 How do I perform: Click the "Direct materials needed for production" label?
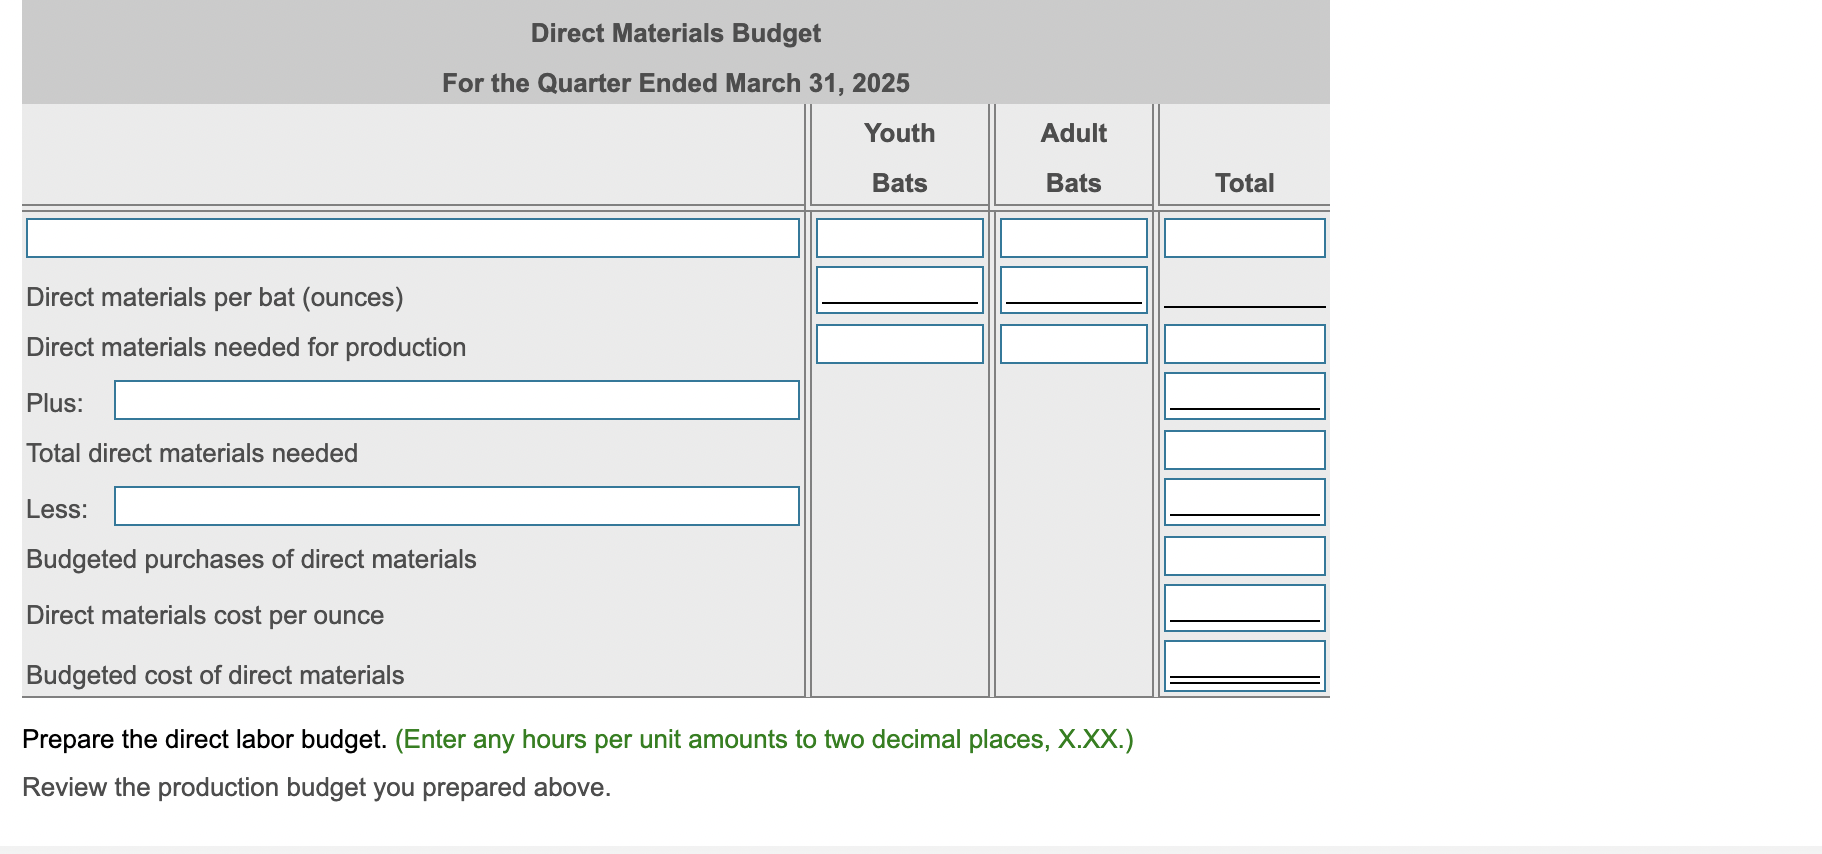pyautogui.click(x=246, y=347)
